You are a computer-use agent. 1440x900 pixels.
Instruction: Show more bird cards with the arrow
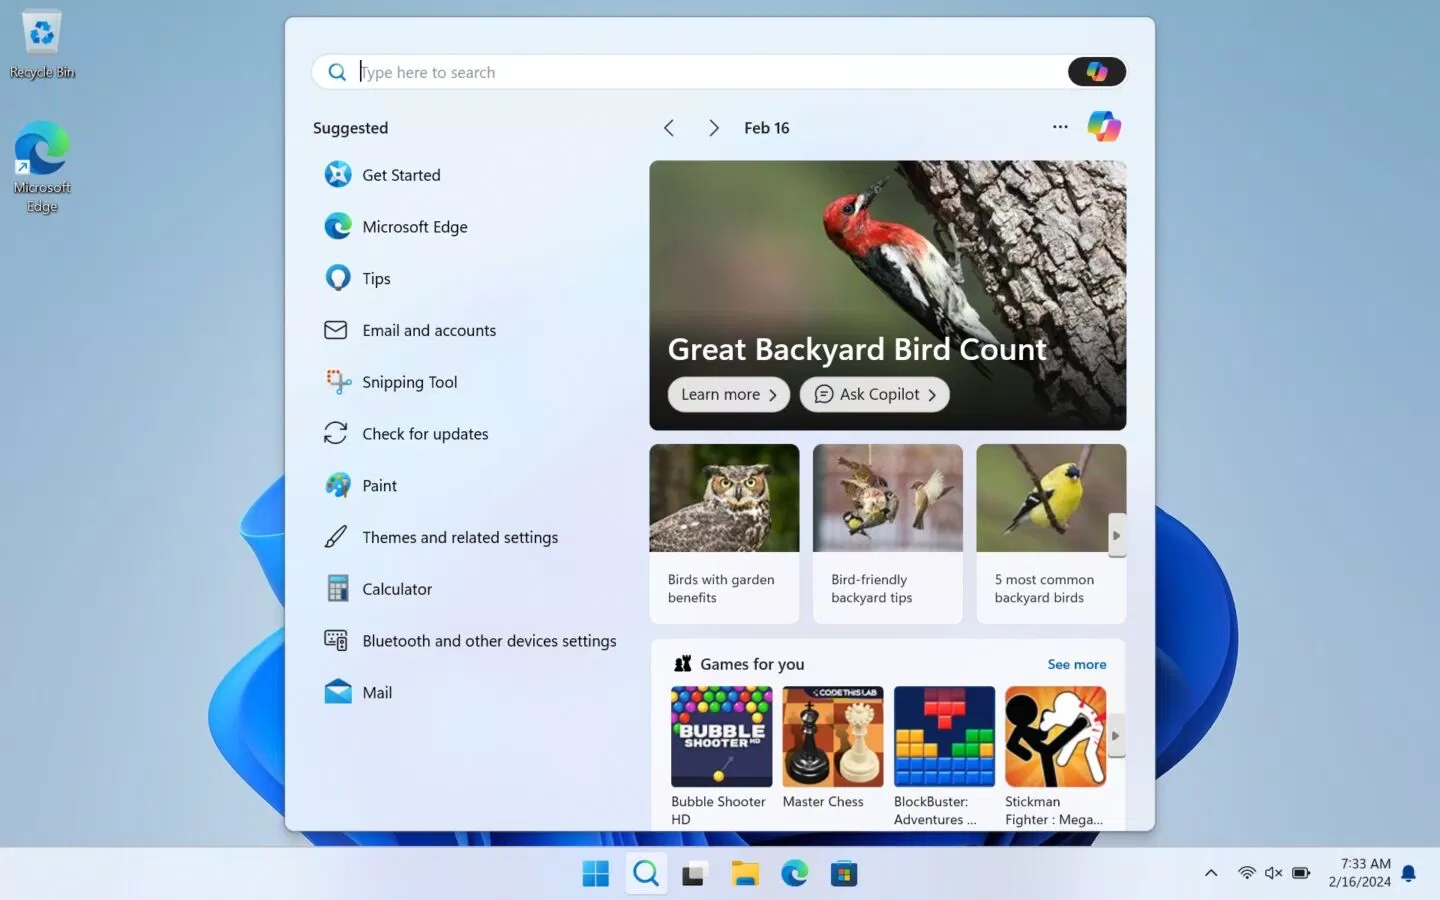(x=1117, y=535)
